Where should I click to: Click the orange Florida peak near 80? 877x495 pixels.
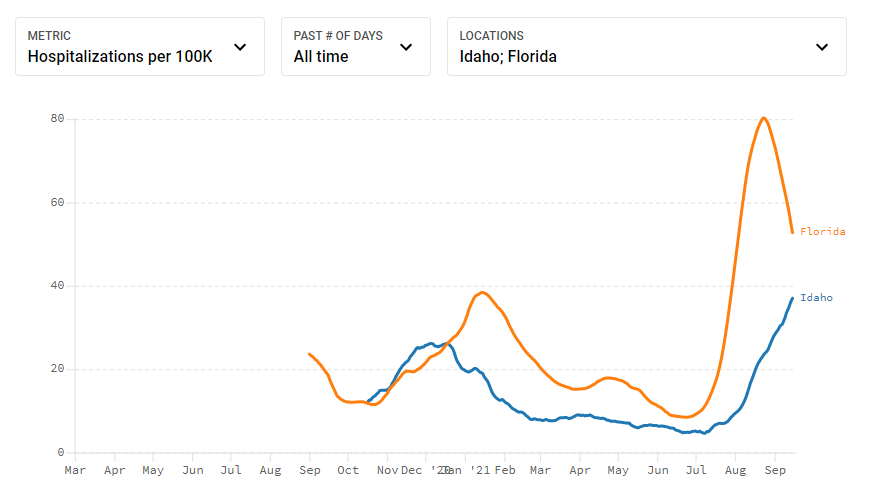pyautogui.click(x=764, y=118)
